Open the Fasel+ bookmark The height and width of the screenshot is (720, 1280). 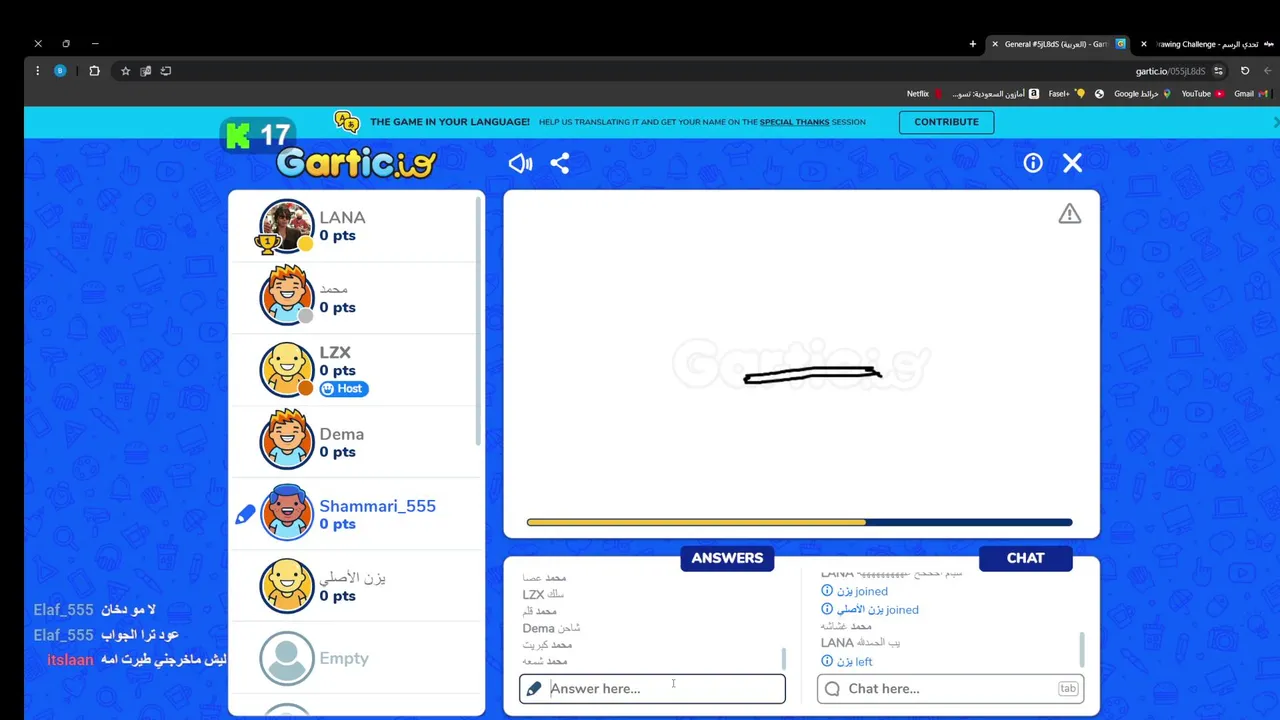[1066, 94]
